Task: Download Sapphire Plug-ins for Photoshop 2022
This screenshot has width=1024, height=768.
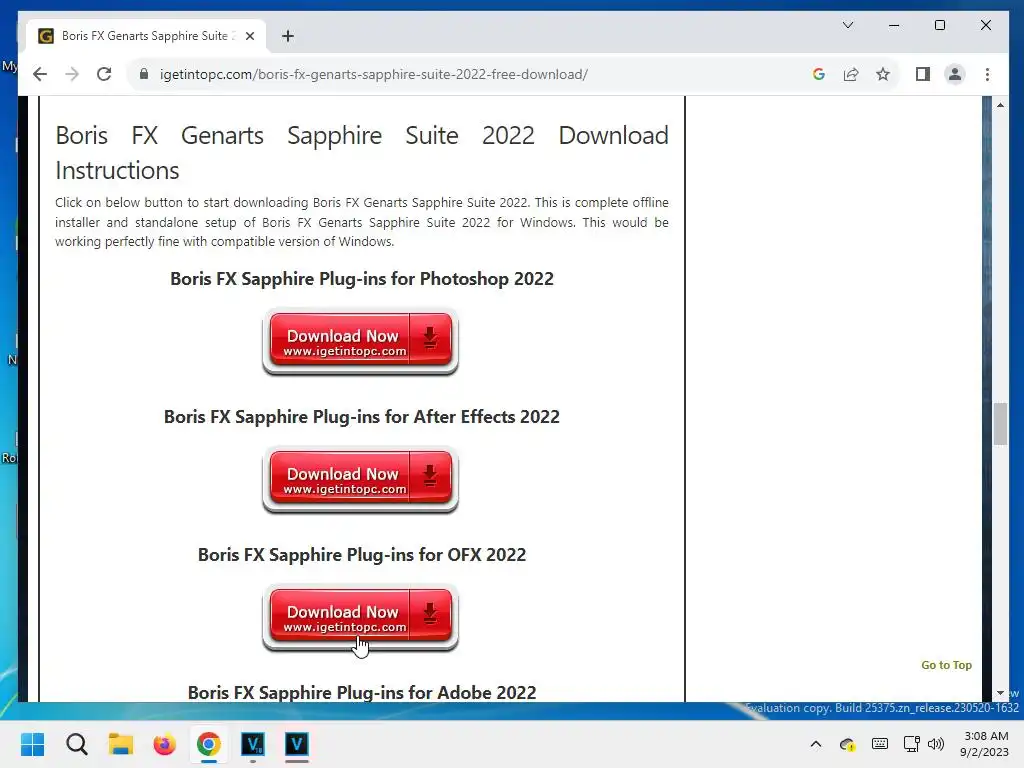Action: pyautogui.click(x=360, y=342)
